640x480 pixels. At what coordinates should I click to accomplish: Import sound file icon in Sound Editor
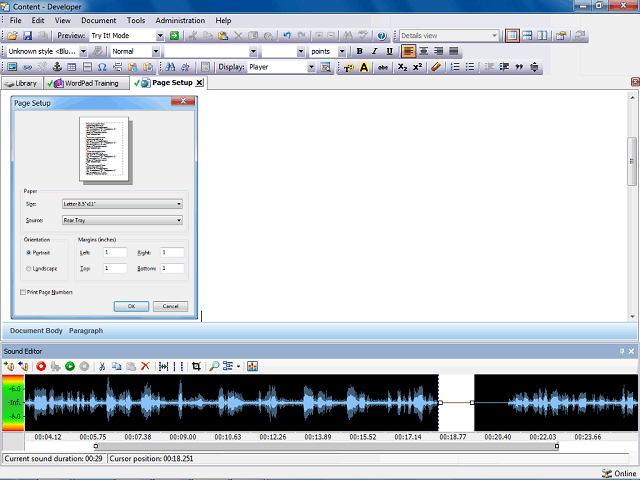(9, 367)
